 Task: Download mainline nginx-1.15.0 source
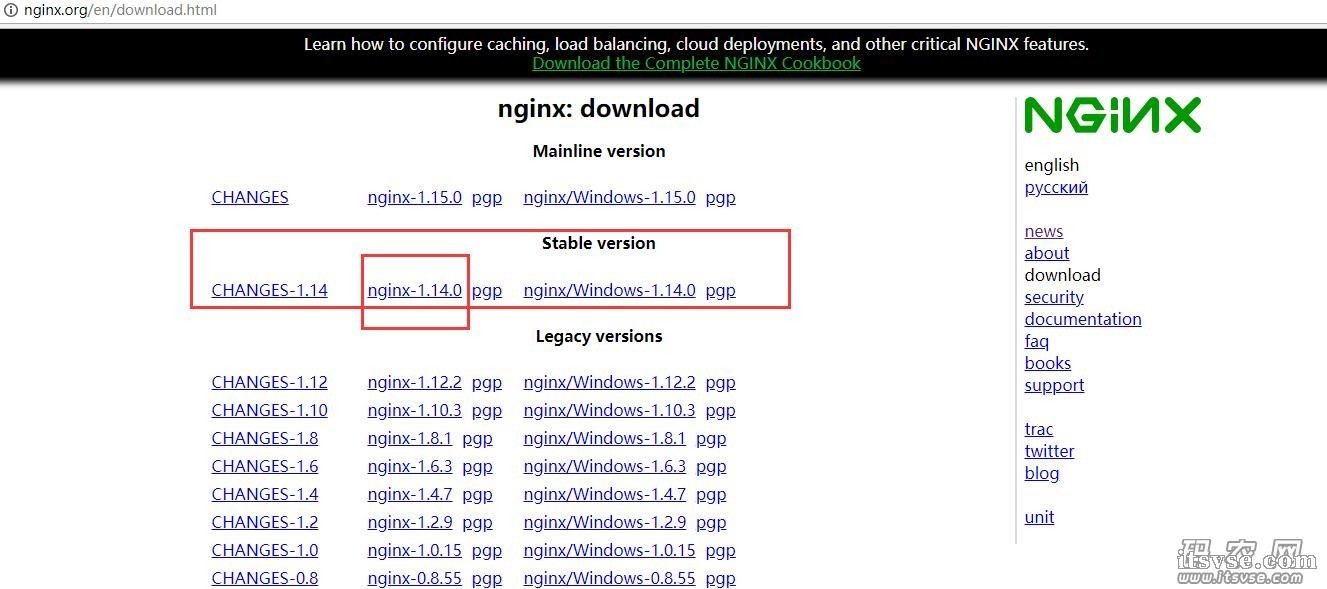(x=414, y=197)
